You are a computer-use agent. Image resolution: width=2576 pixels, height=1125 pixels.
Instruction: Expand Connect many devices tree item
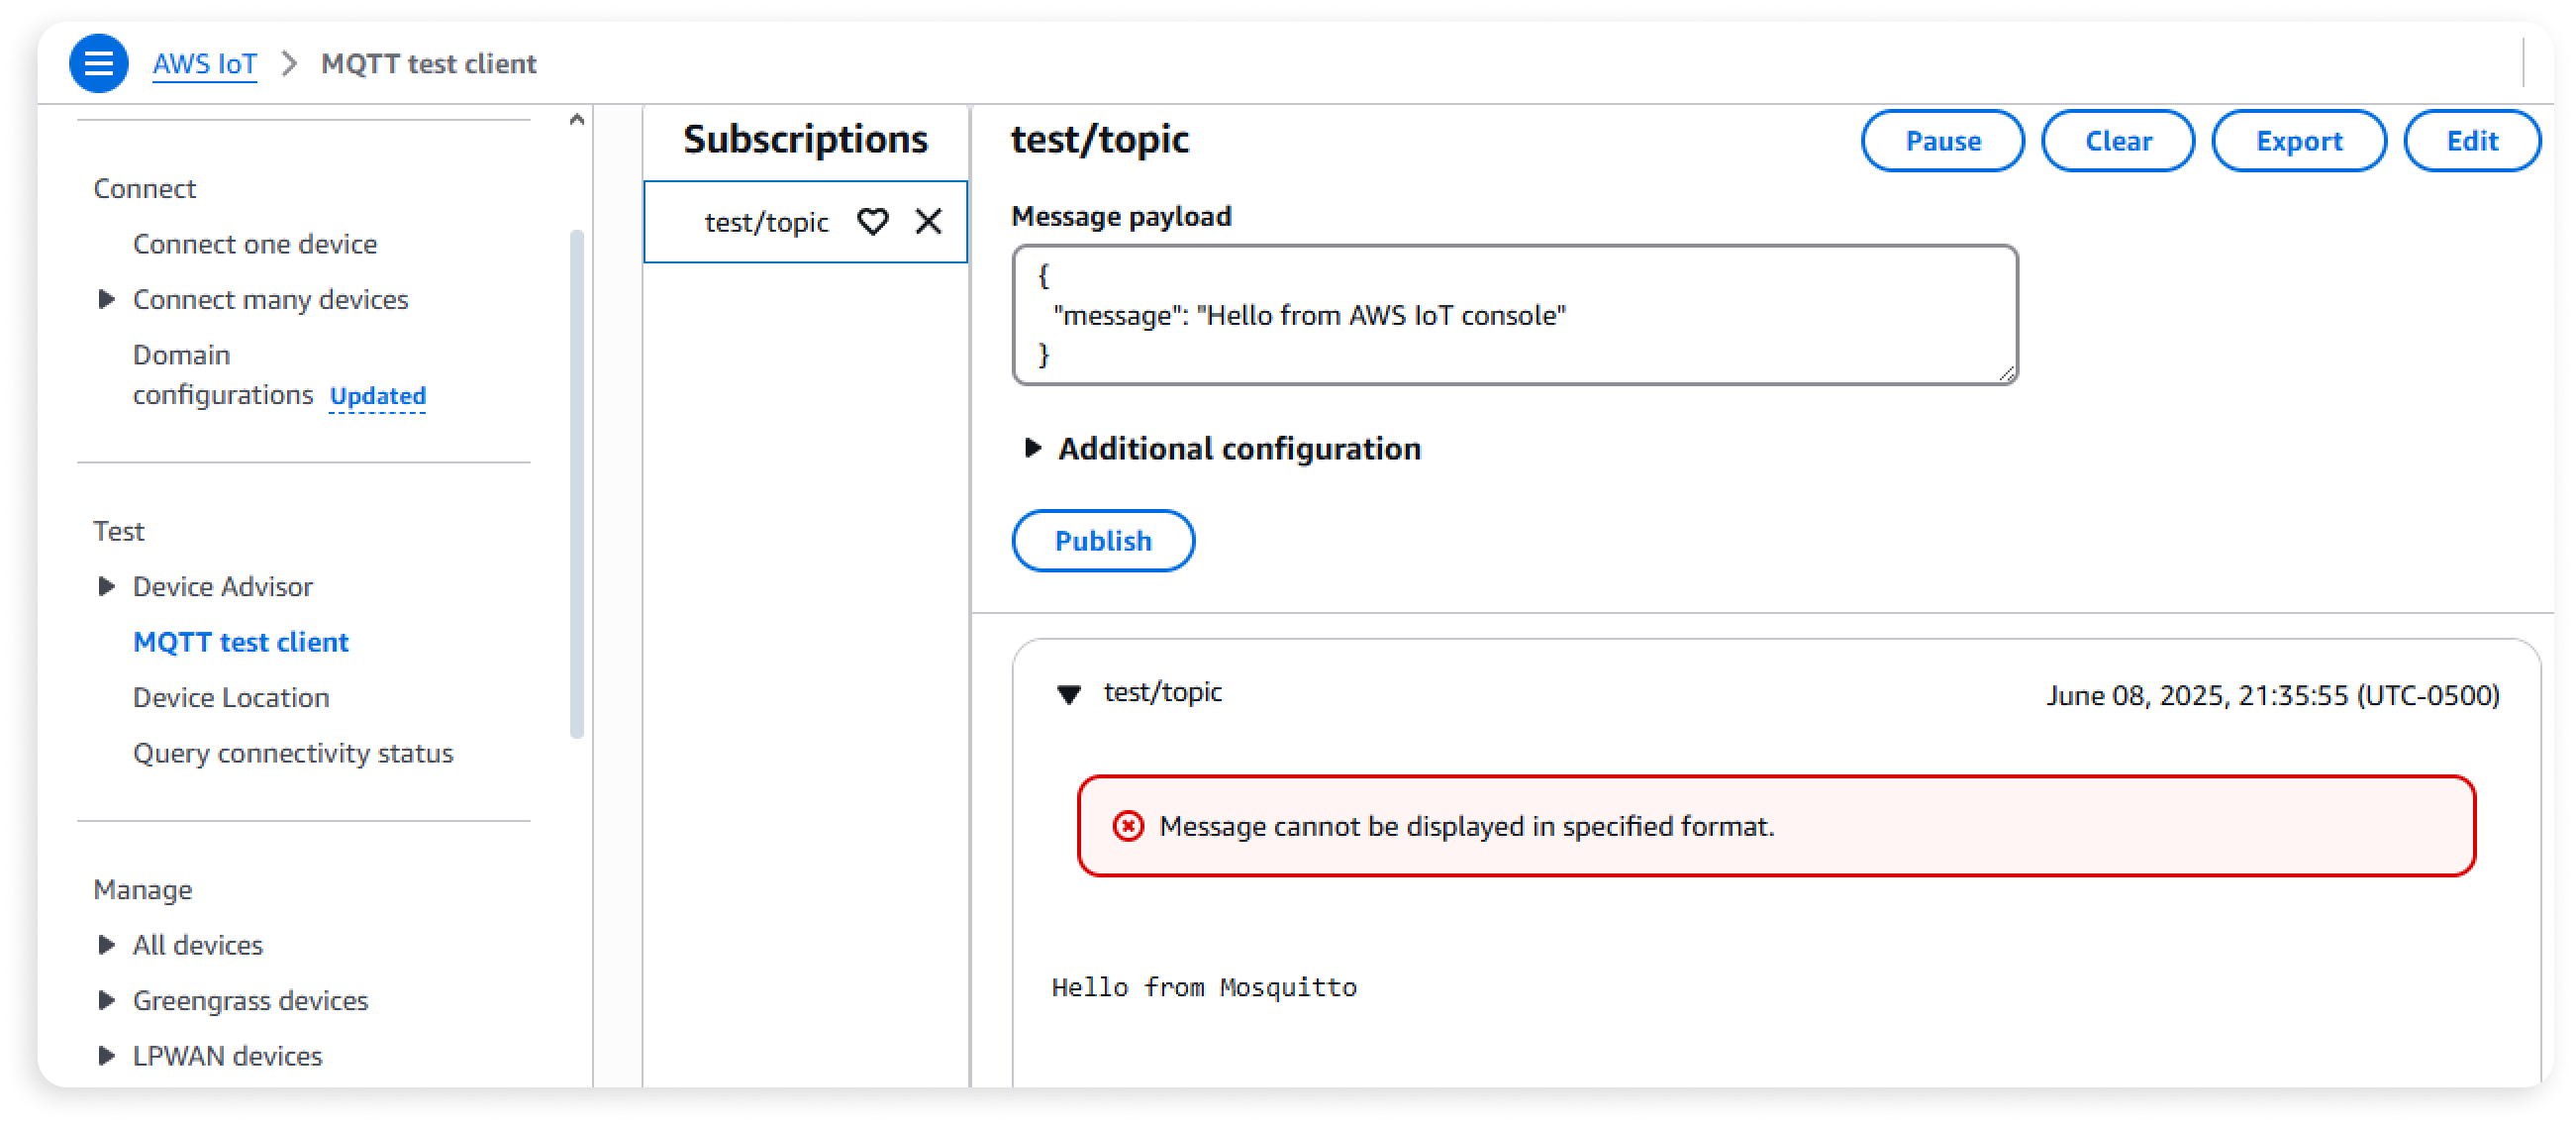(106, 299)
